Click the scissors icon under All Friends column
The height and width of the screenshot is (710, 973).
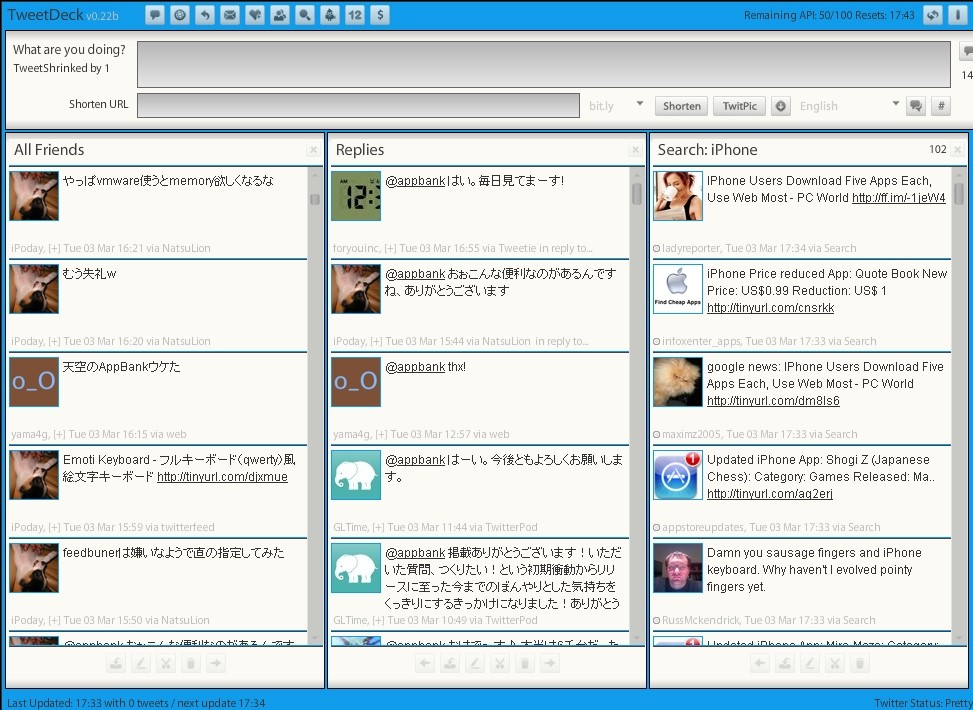point(166,663)
